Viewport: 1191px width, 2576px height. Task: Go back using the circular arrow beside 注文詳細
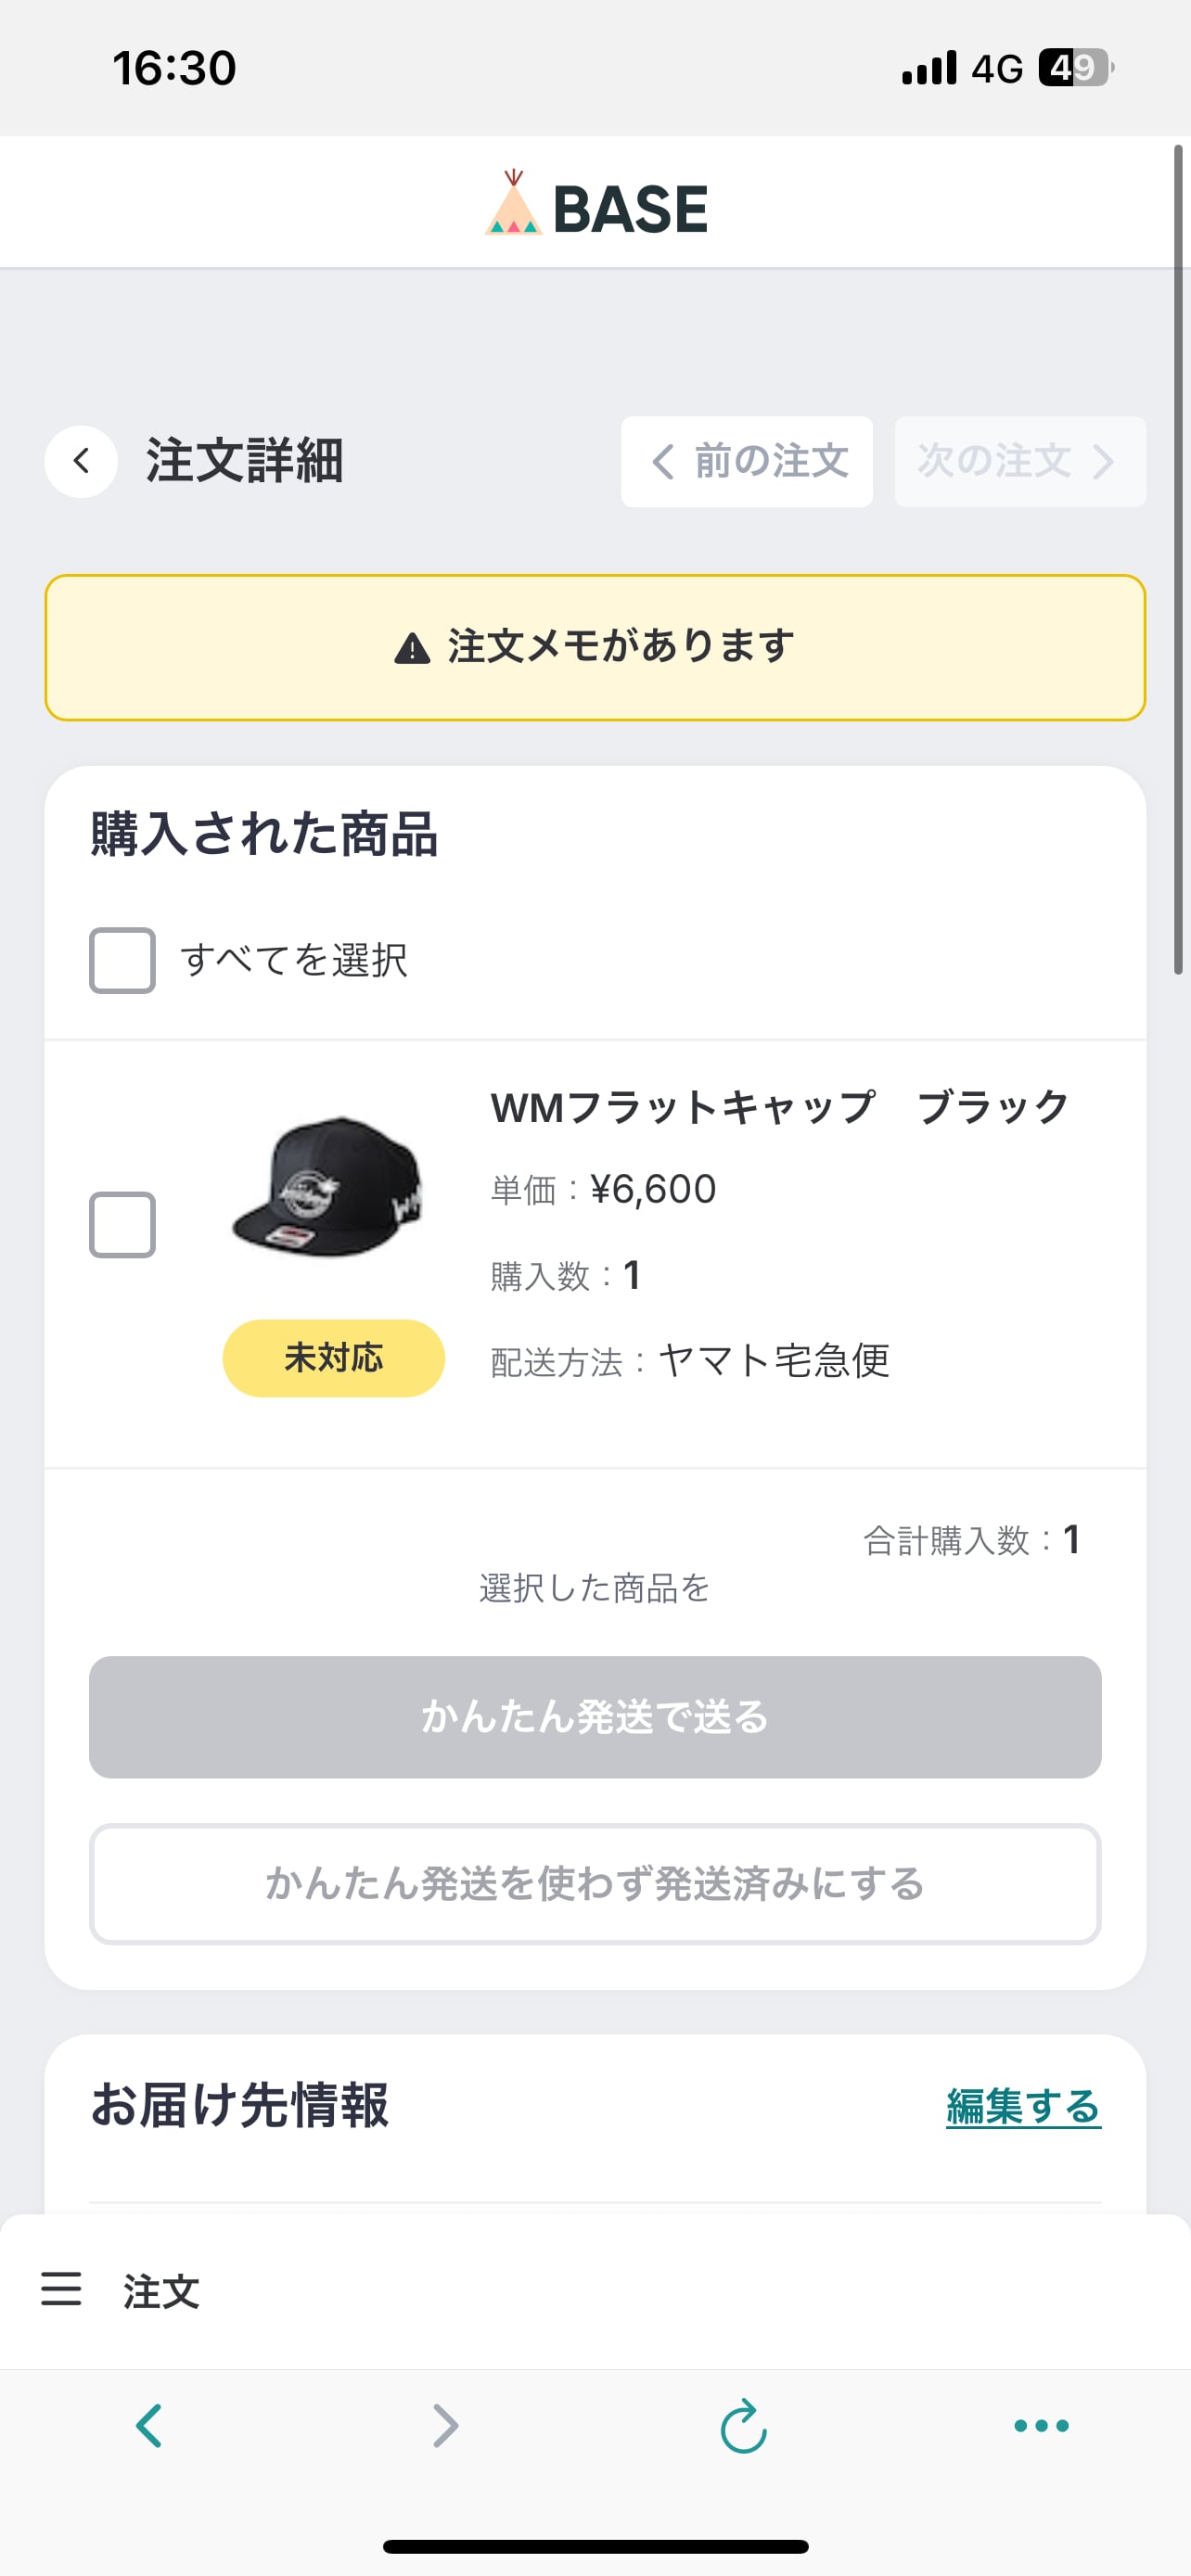pyautogui.click(x=81, y=461)
